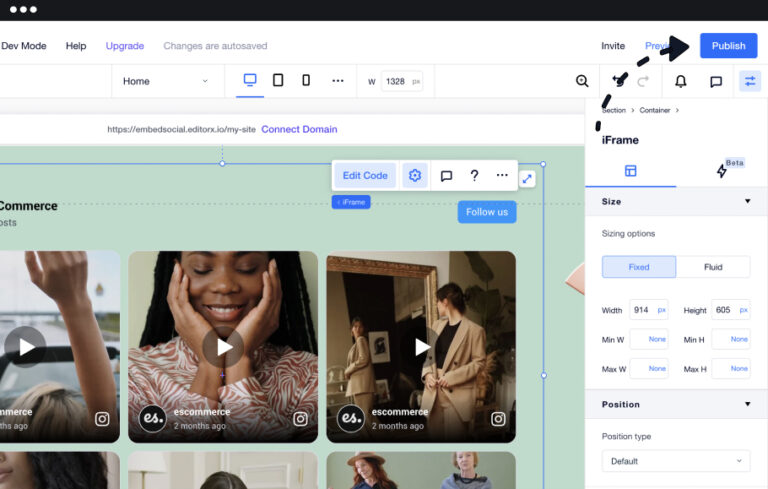
Task: Set the Max W value
Action: [x=648, y=368]
